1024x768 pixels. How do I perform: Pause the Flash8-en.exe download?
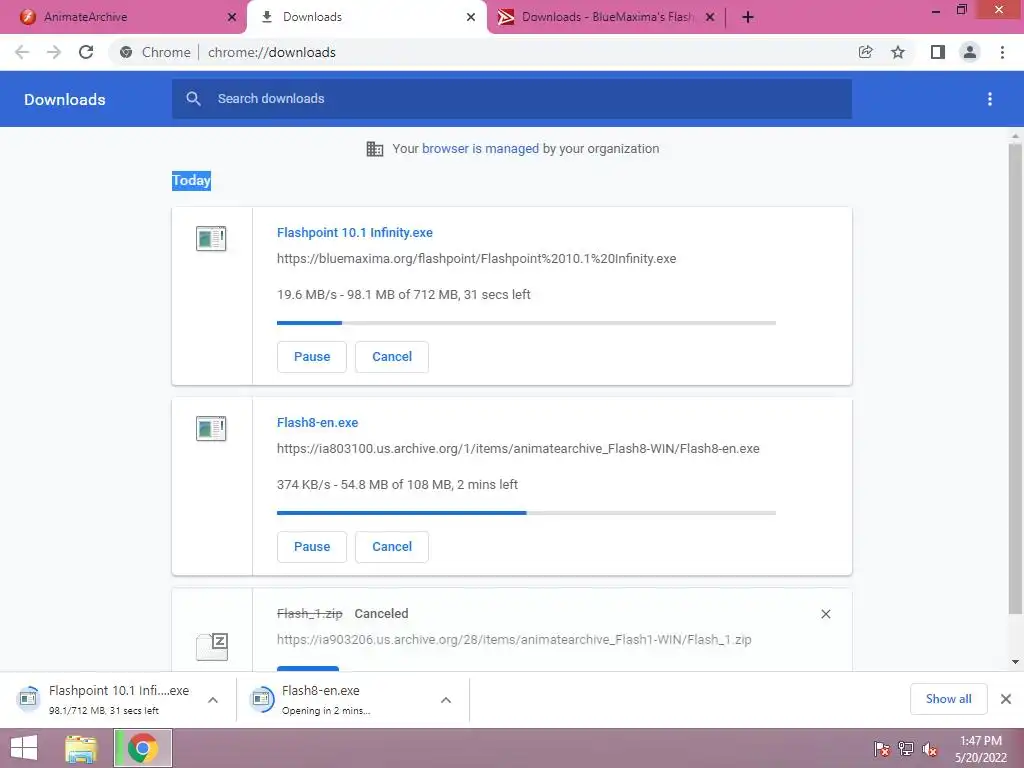coord(312,547)
